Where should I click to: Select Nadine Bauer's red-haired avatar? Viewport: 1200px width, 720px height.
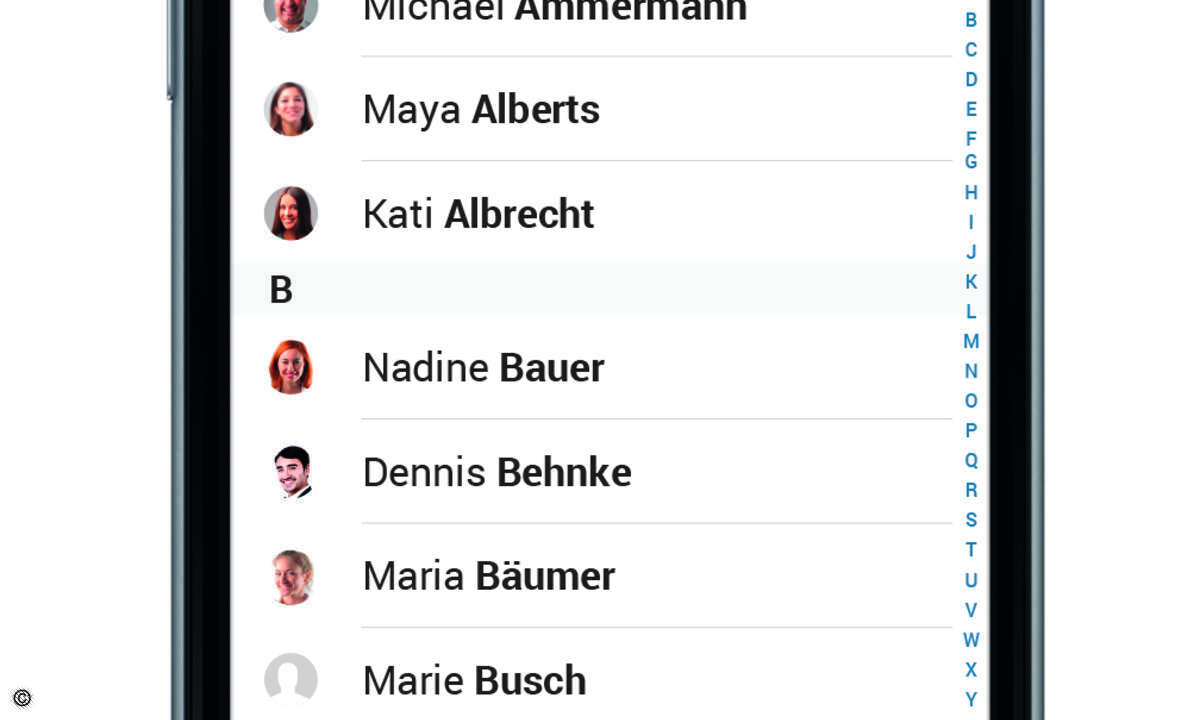(x=291, y=367)
